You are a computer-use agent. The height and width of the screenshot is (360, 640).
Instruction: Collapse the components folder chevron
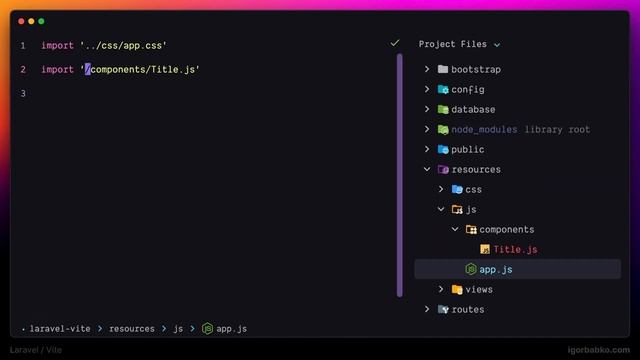point(455,229)
